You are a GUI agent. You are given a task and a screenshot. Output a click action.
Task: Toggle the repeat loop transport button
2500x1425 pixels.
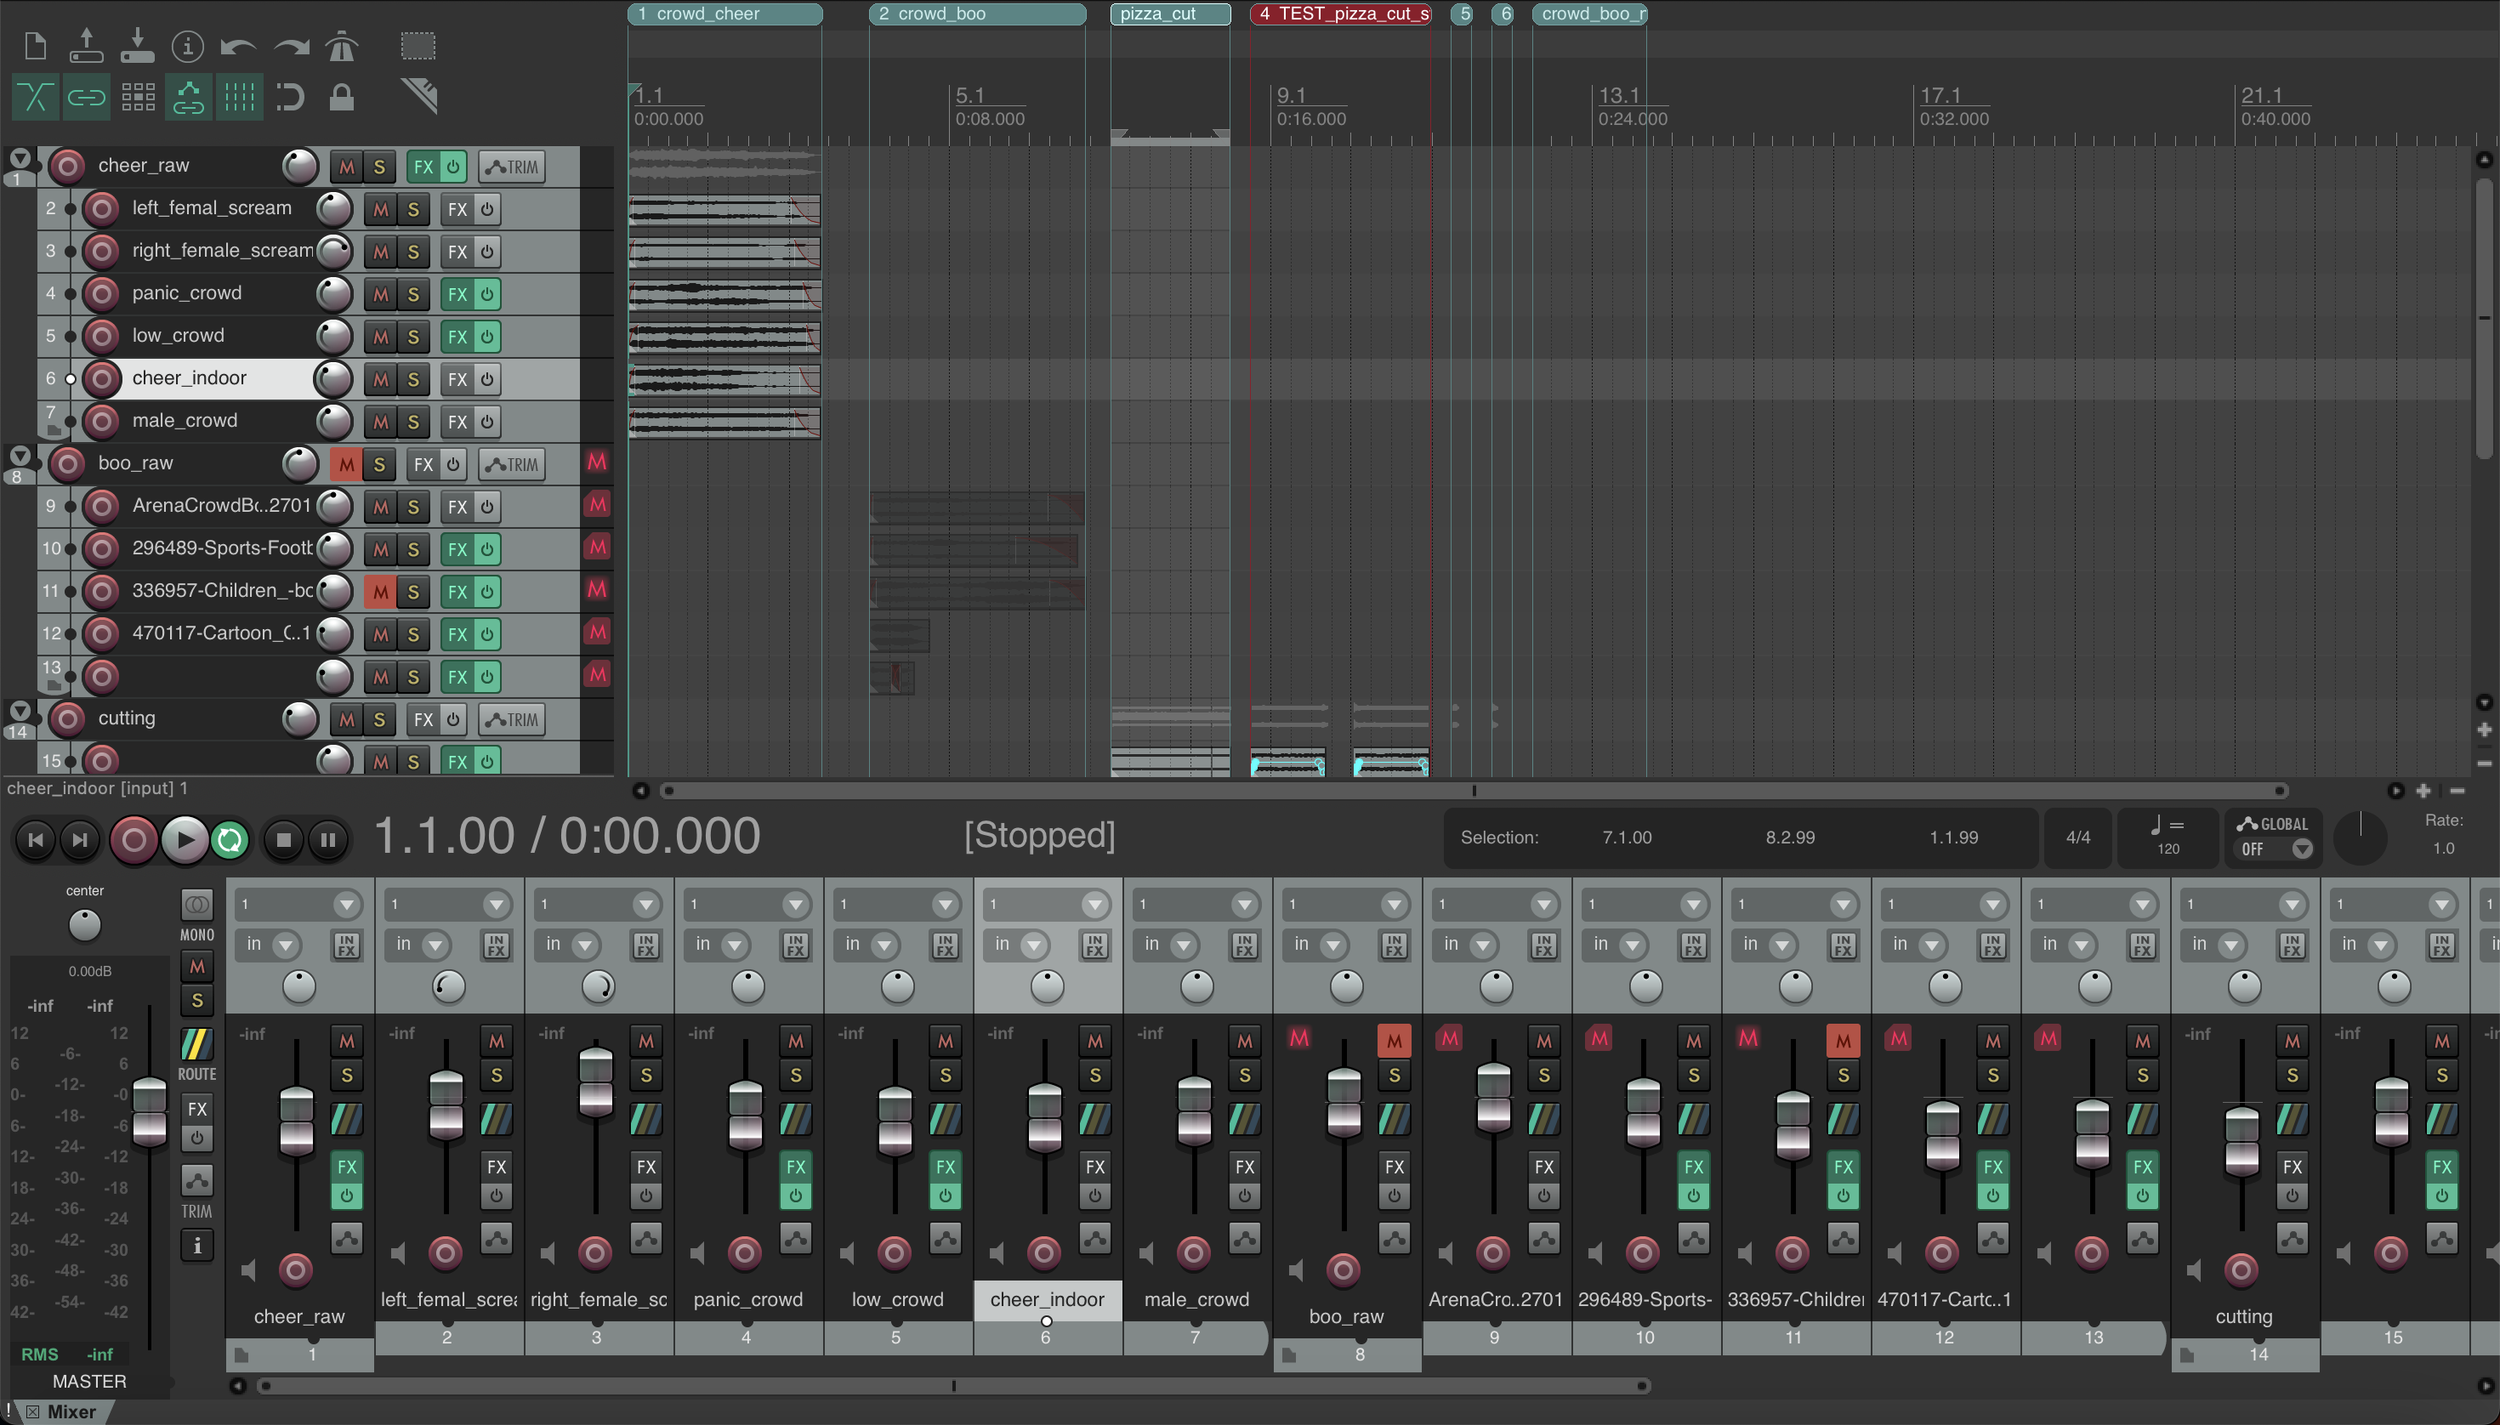click(230, 840)
